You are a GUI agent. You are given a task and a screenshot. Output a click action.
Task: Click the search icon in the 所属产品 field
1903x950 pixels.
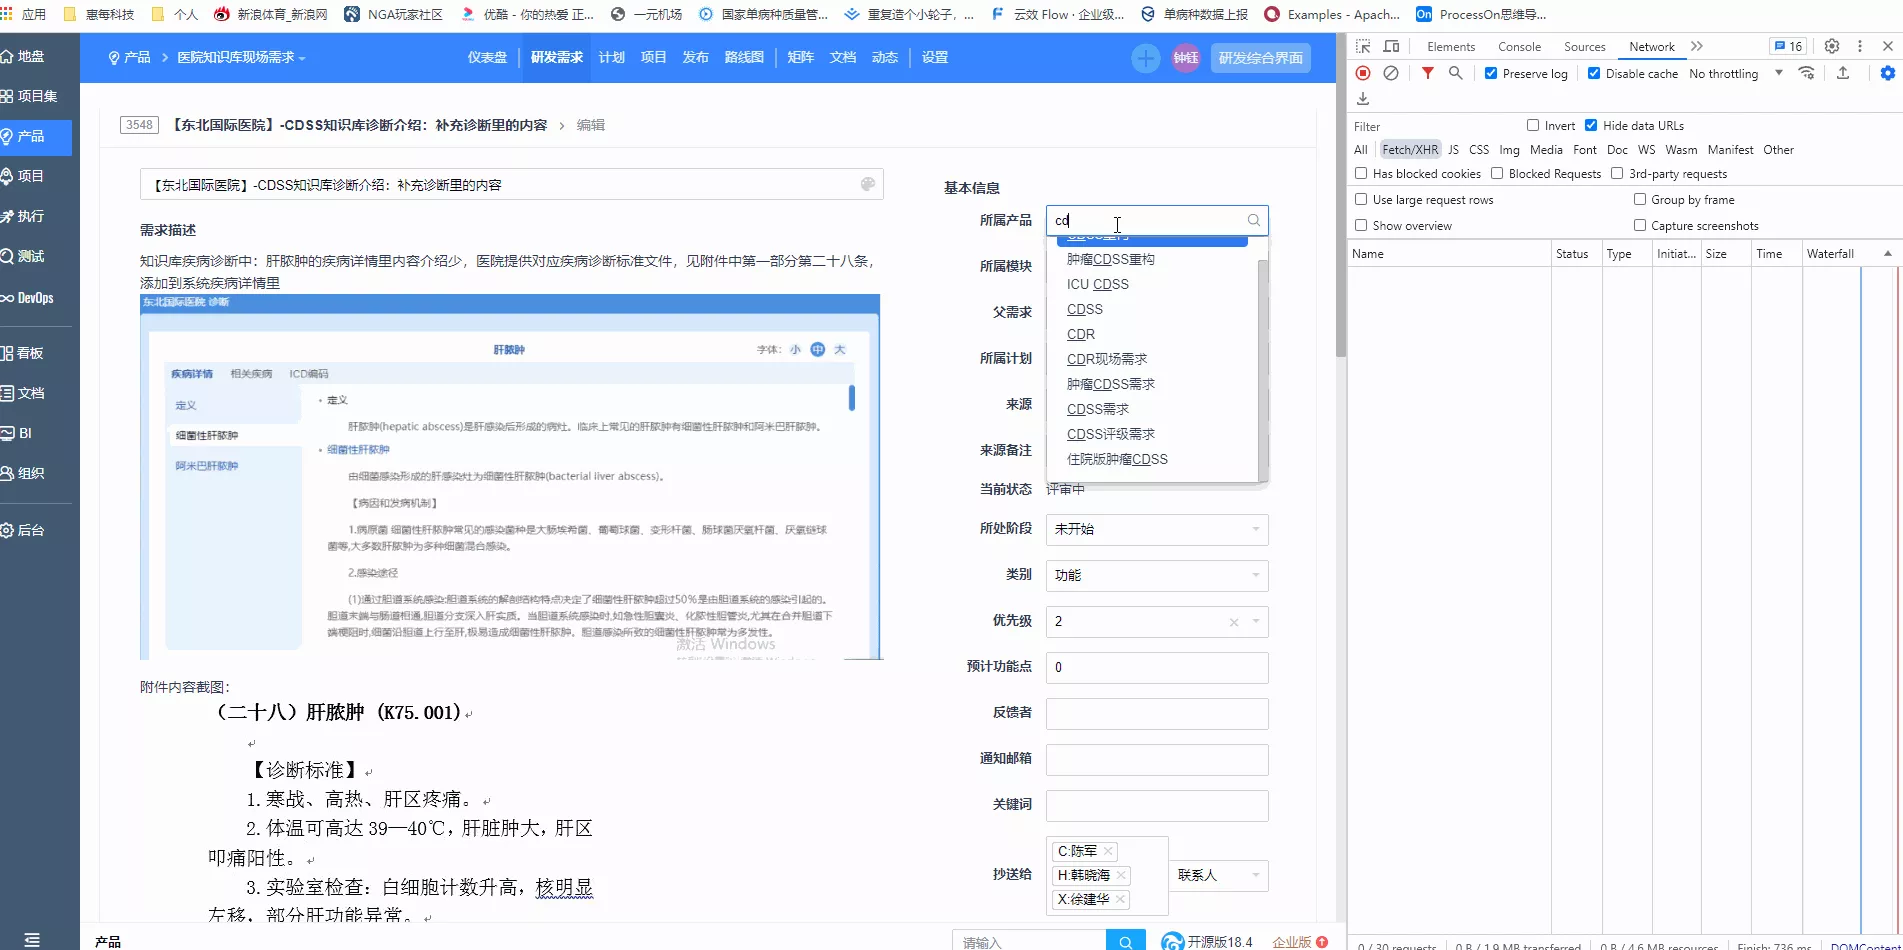1254,220
